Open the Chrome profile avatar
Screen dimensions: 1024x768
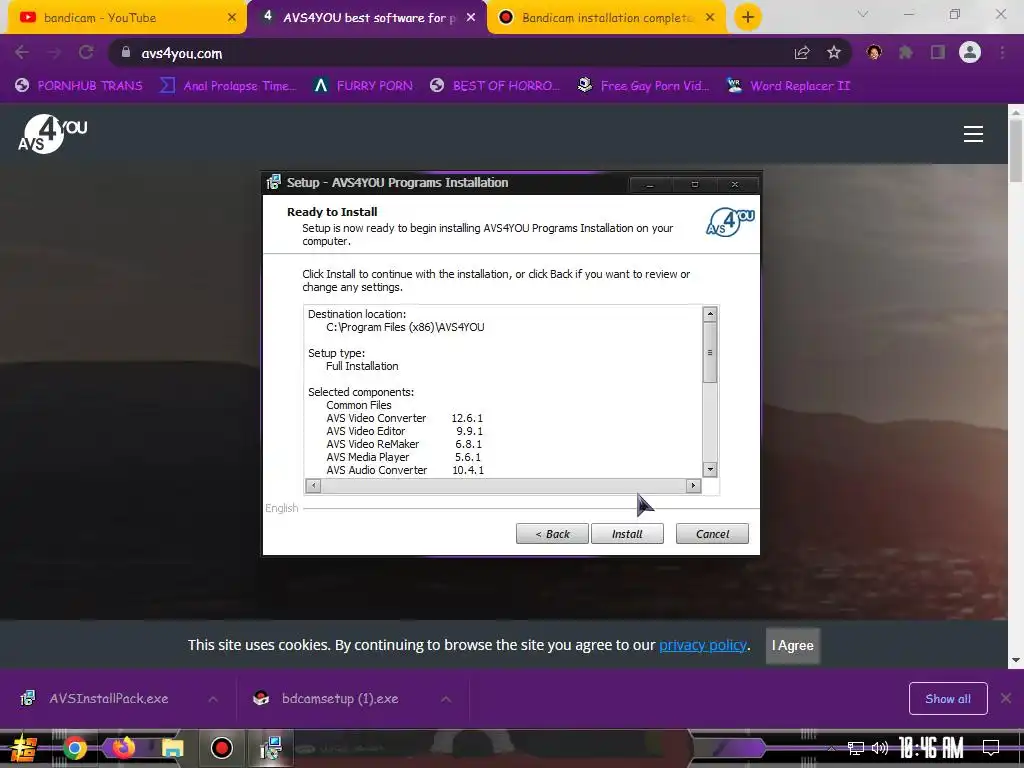[x=970, y=52]
